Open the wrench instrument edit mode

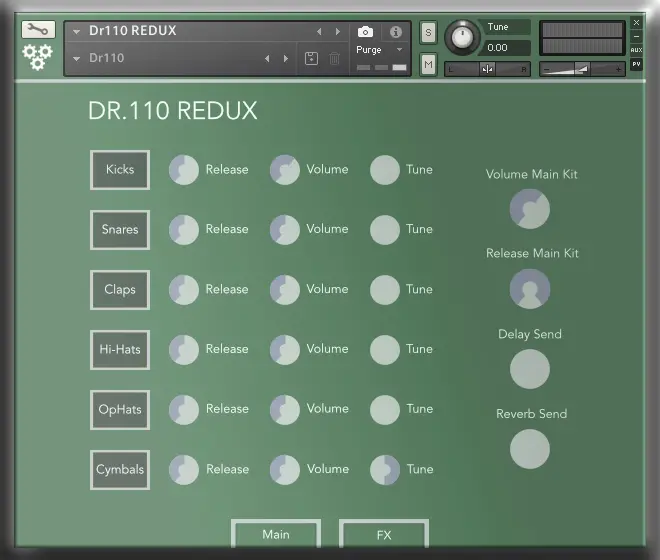38,29
